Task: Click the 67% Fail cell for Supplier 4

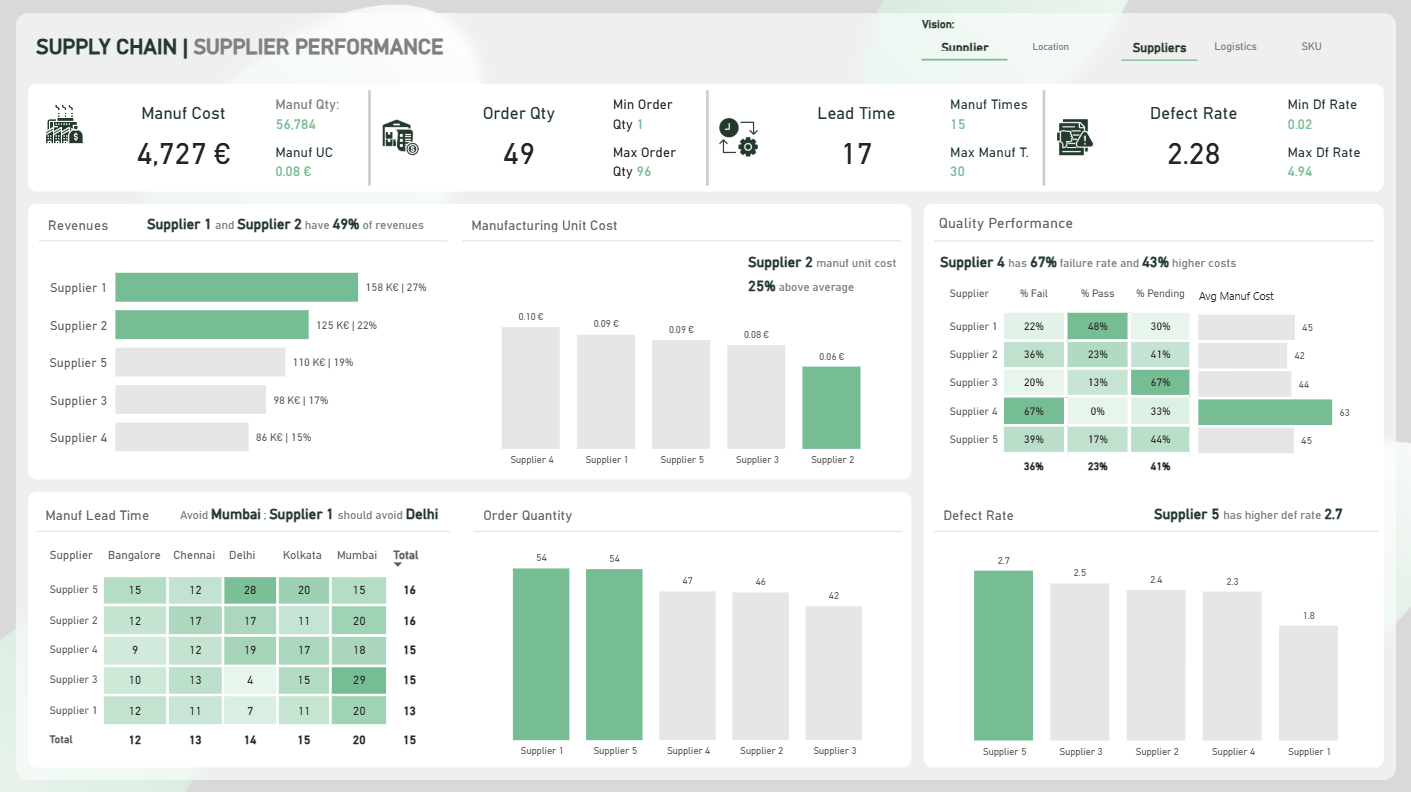Action: pyautogui.click(x=1034, y=411)
